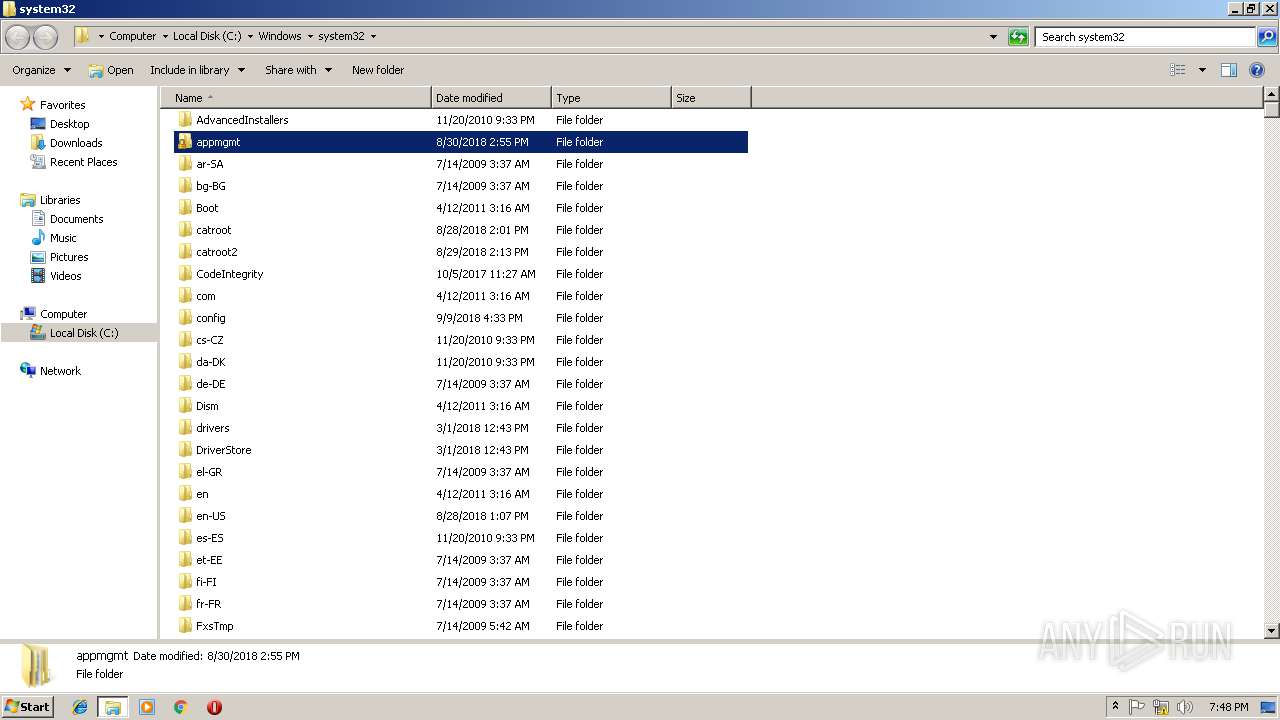This screenshot has width=1280, height=720.
Task: Sort by the Date modified column
Action: point(491,98)
